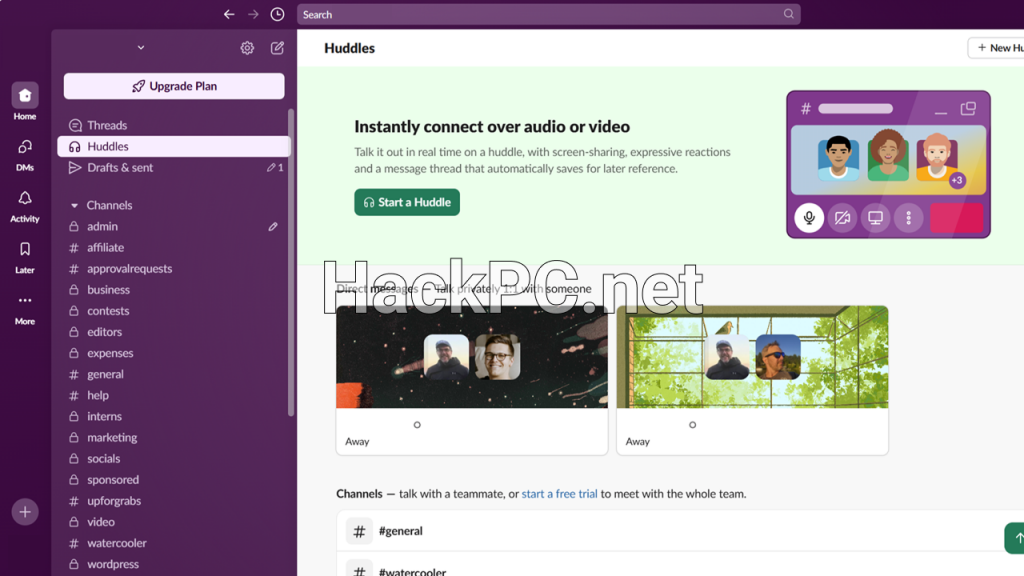Open Threads in the sidebar
This screenshot has width=1024, height=576.
pyautogui.click(x=174, y=125)
